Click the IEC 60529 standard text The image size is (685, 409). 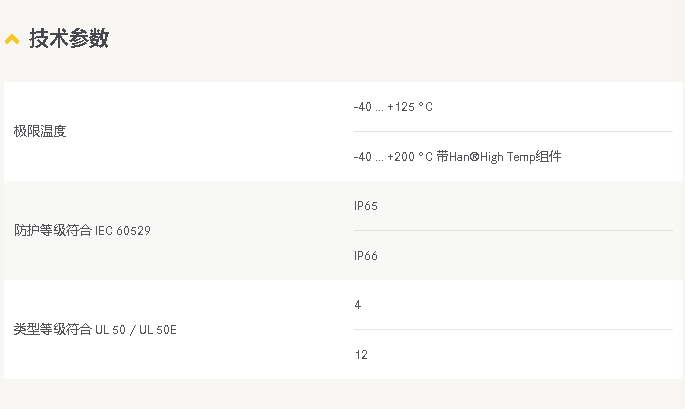[124, 230]
